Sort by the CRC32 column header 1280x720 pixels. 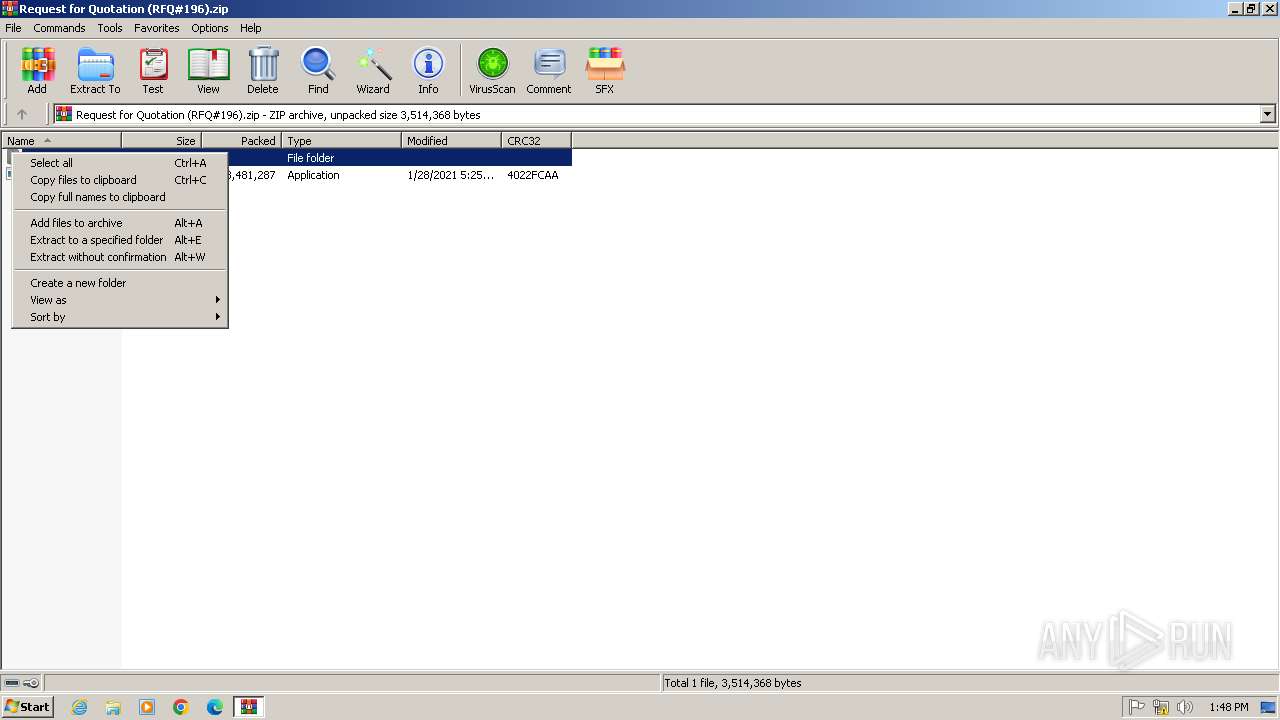click(x=537, y=141)
